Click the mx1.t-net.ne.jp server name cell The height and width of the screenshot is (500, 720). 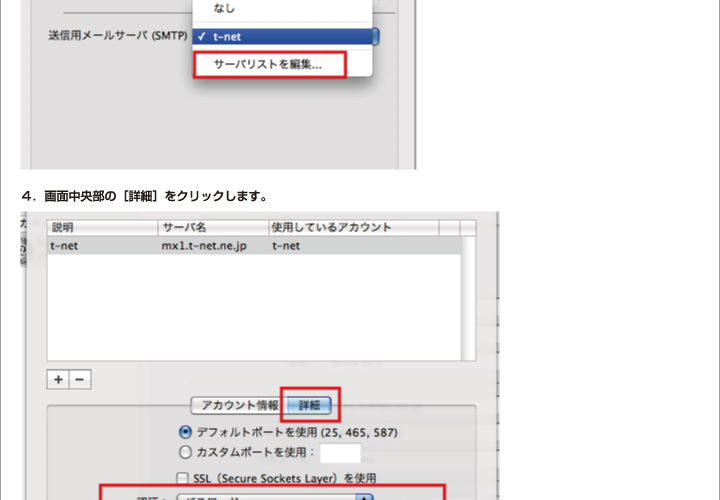[x=204, y=246]
